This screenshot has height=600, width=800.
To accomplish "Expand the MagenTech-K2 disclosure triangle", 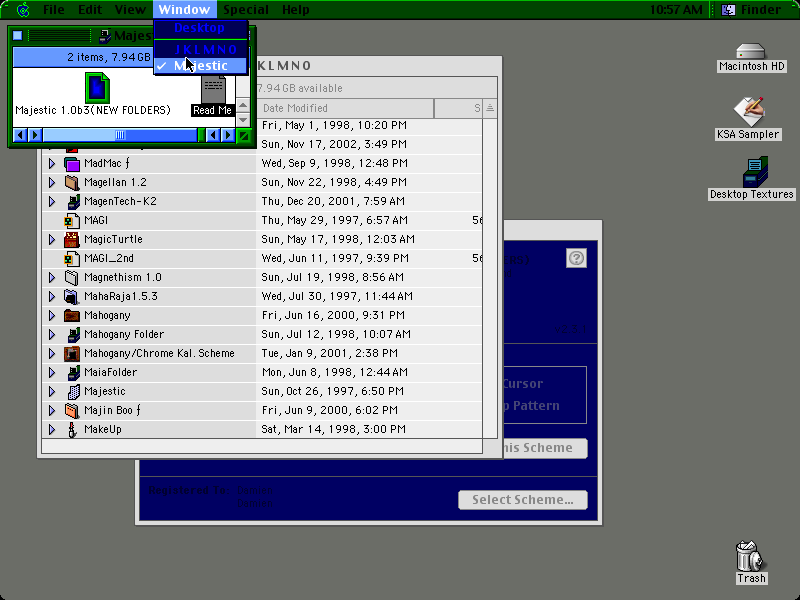I will [x=52, y=201].
